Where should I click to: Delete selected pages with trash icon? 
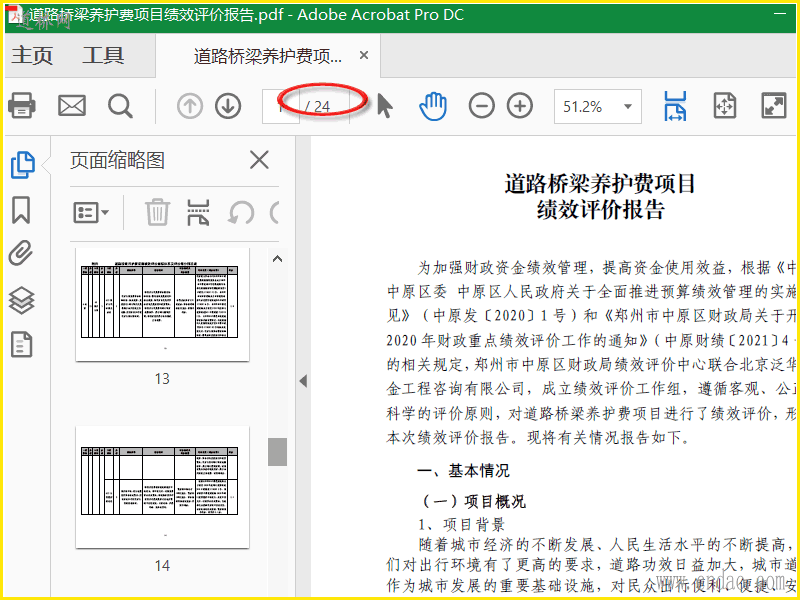[x=157, y=212]
